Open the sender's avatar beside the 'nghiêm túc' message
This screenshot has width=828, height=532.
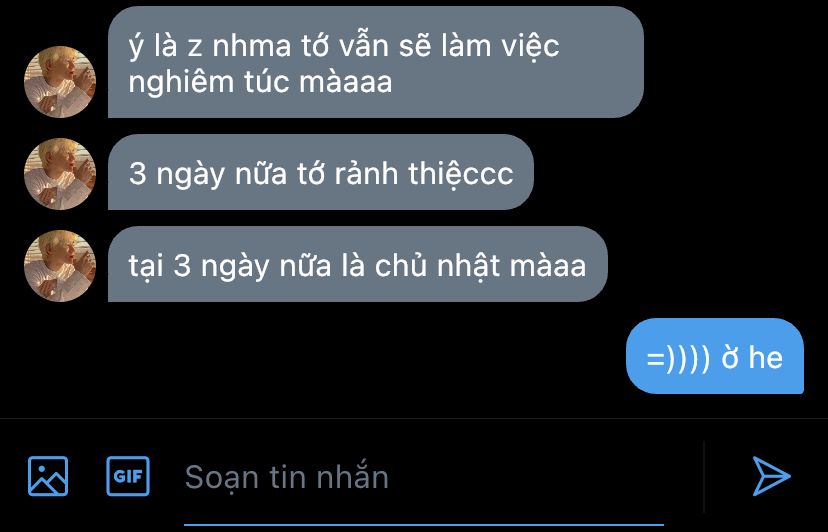(60, 81)
